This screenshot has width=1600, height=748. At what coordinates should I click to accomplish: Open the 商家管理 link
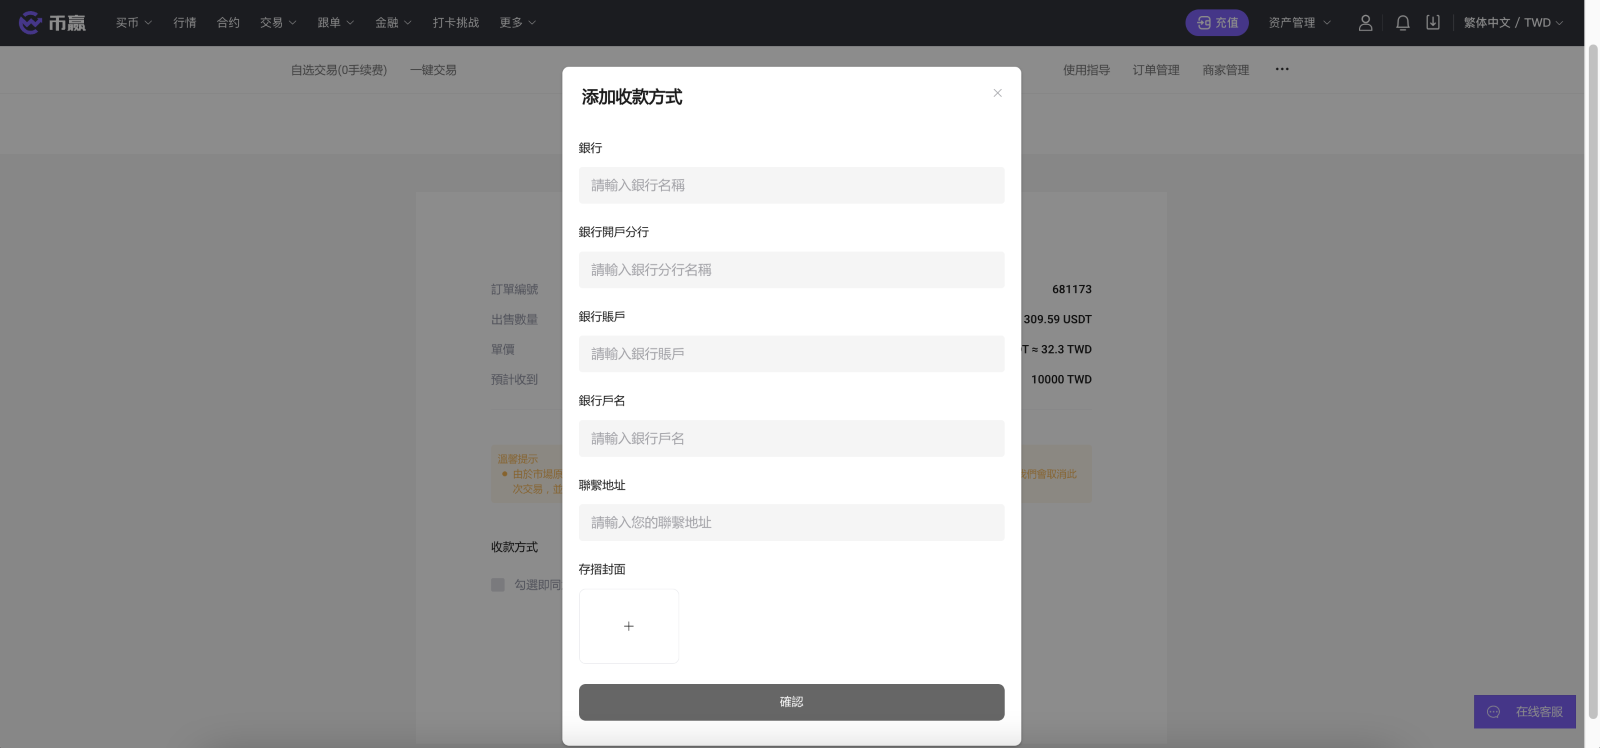pos(1226,70)
